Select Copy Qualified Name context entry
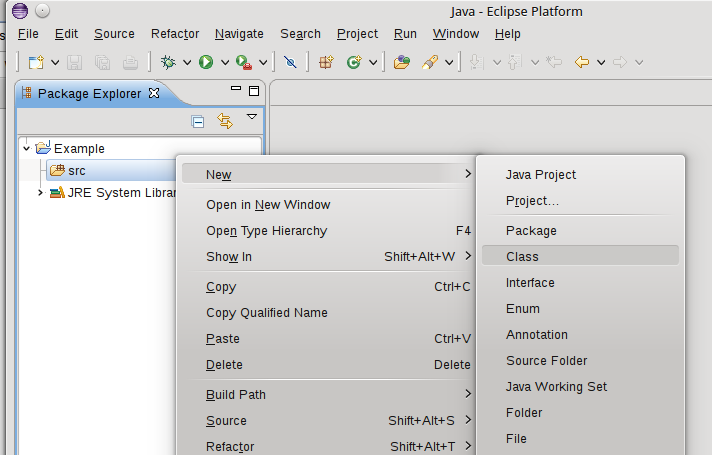Viewport: 712px width, 455px height. pos(328,313)
